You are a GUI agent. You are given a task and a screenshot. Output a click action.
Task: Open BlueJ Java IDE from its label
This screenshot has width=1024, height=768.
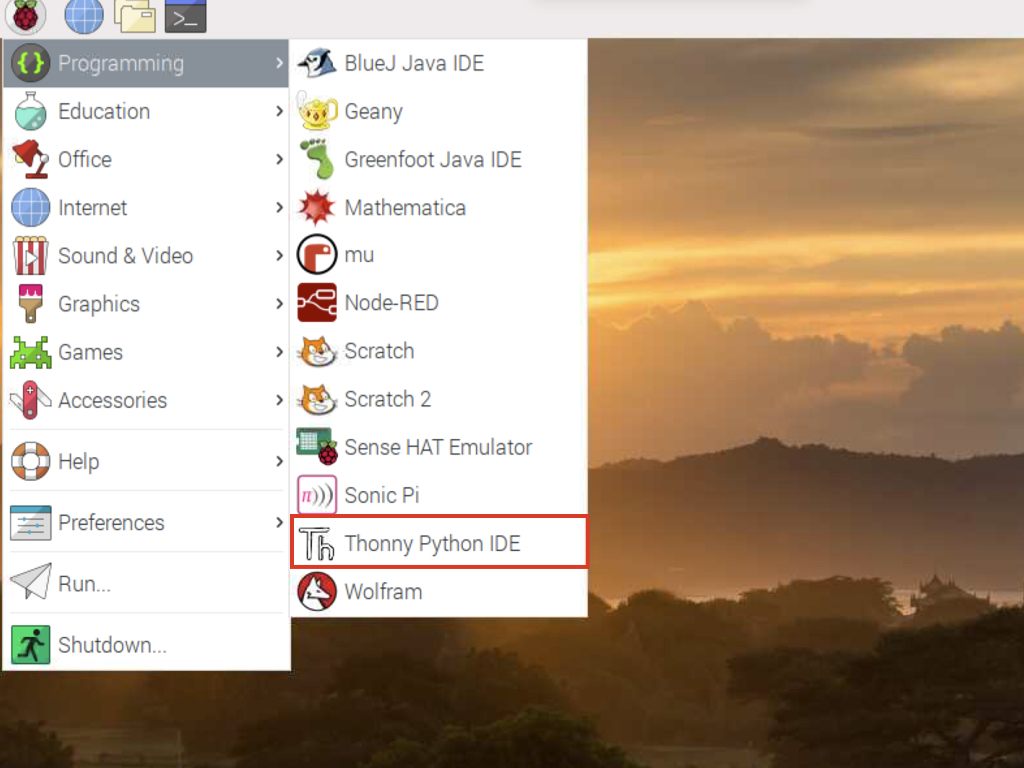(414, 63)
